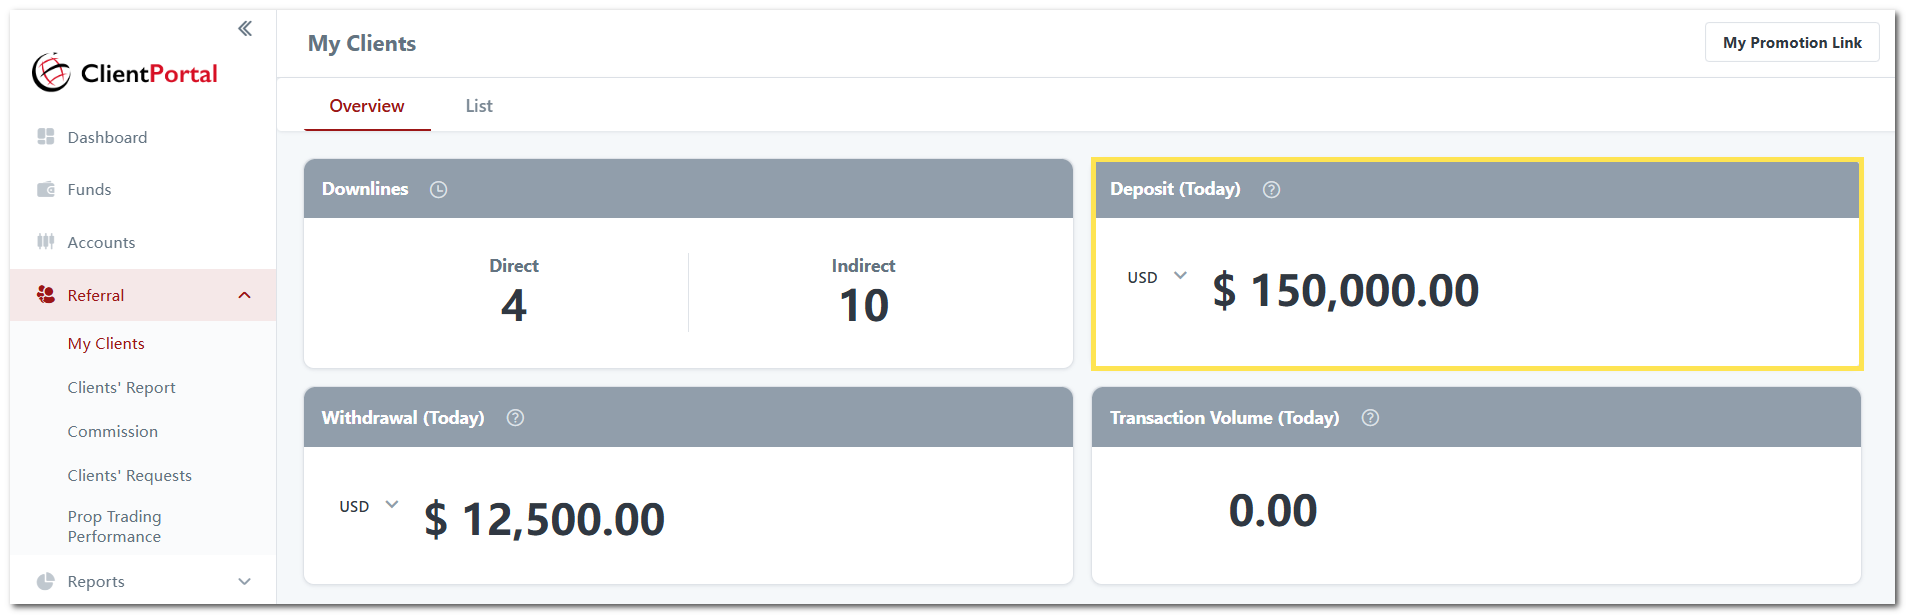Expand the Reports menu section
Viewport: 1906px width, 615px height.
click(245, 581)
